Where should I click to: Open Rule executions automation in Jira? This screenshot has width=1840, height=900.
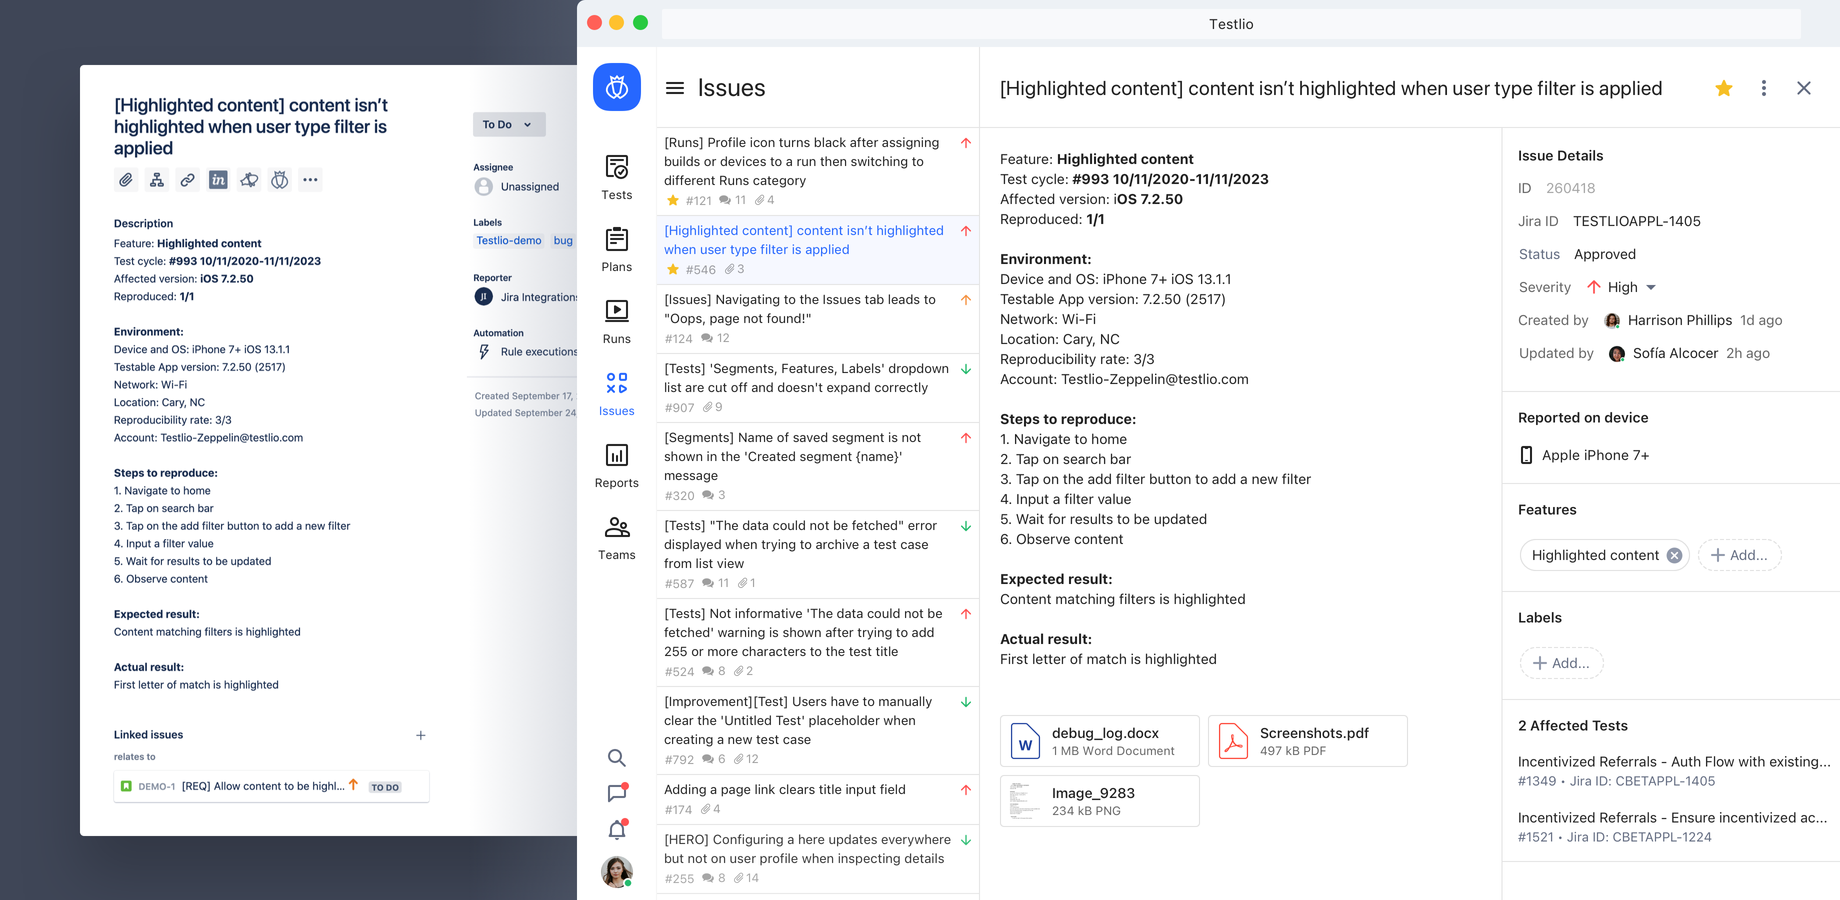527,352
